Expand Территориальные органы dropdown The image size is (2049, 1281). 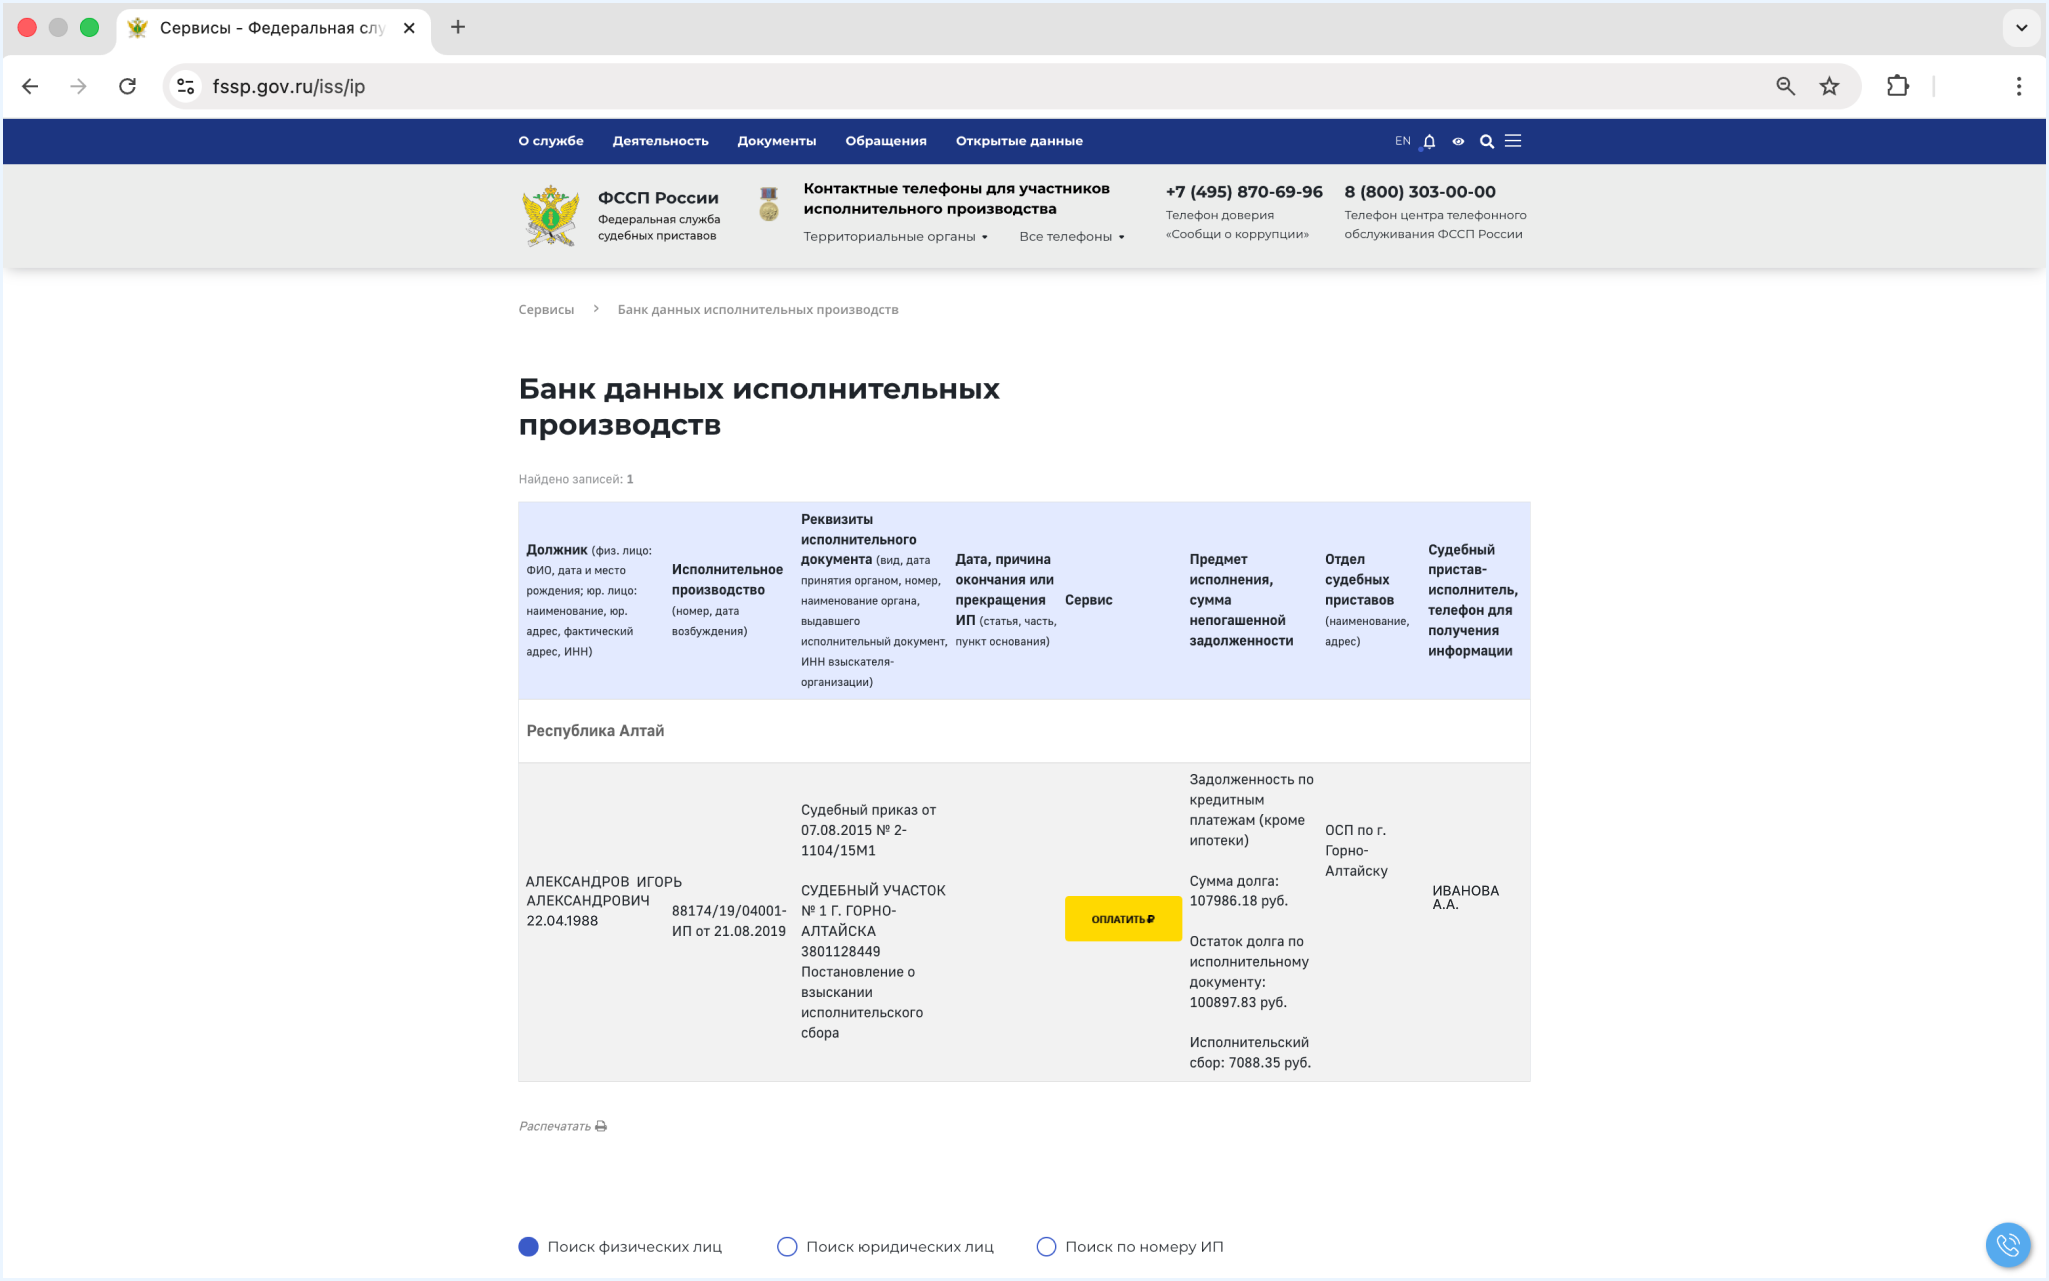[895, 237]
